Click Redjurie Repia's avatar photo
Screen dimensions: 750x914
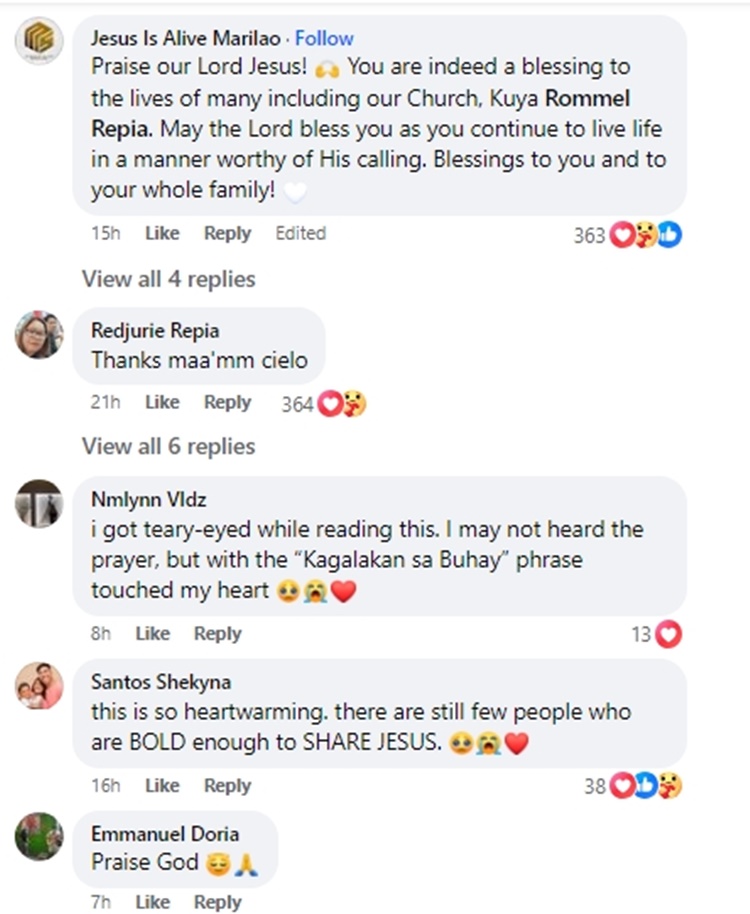tap(40, 334)
